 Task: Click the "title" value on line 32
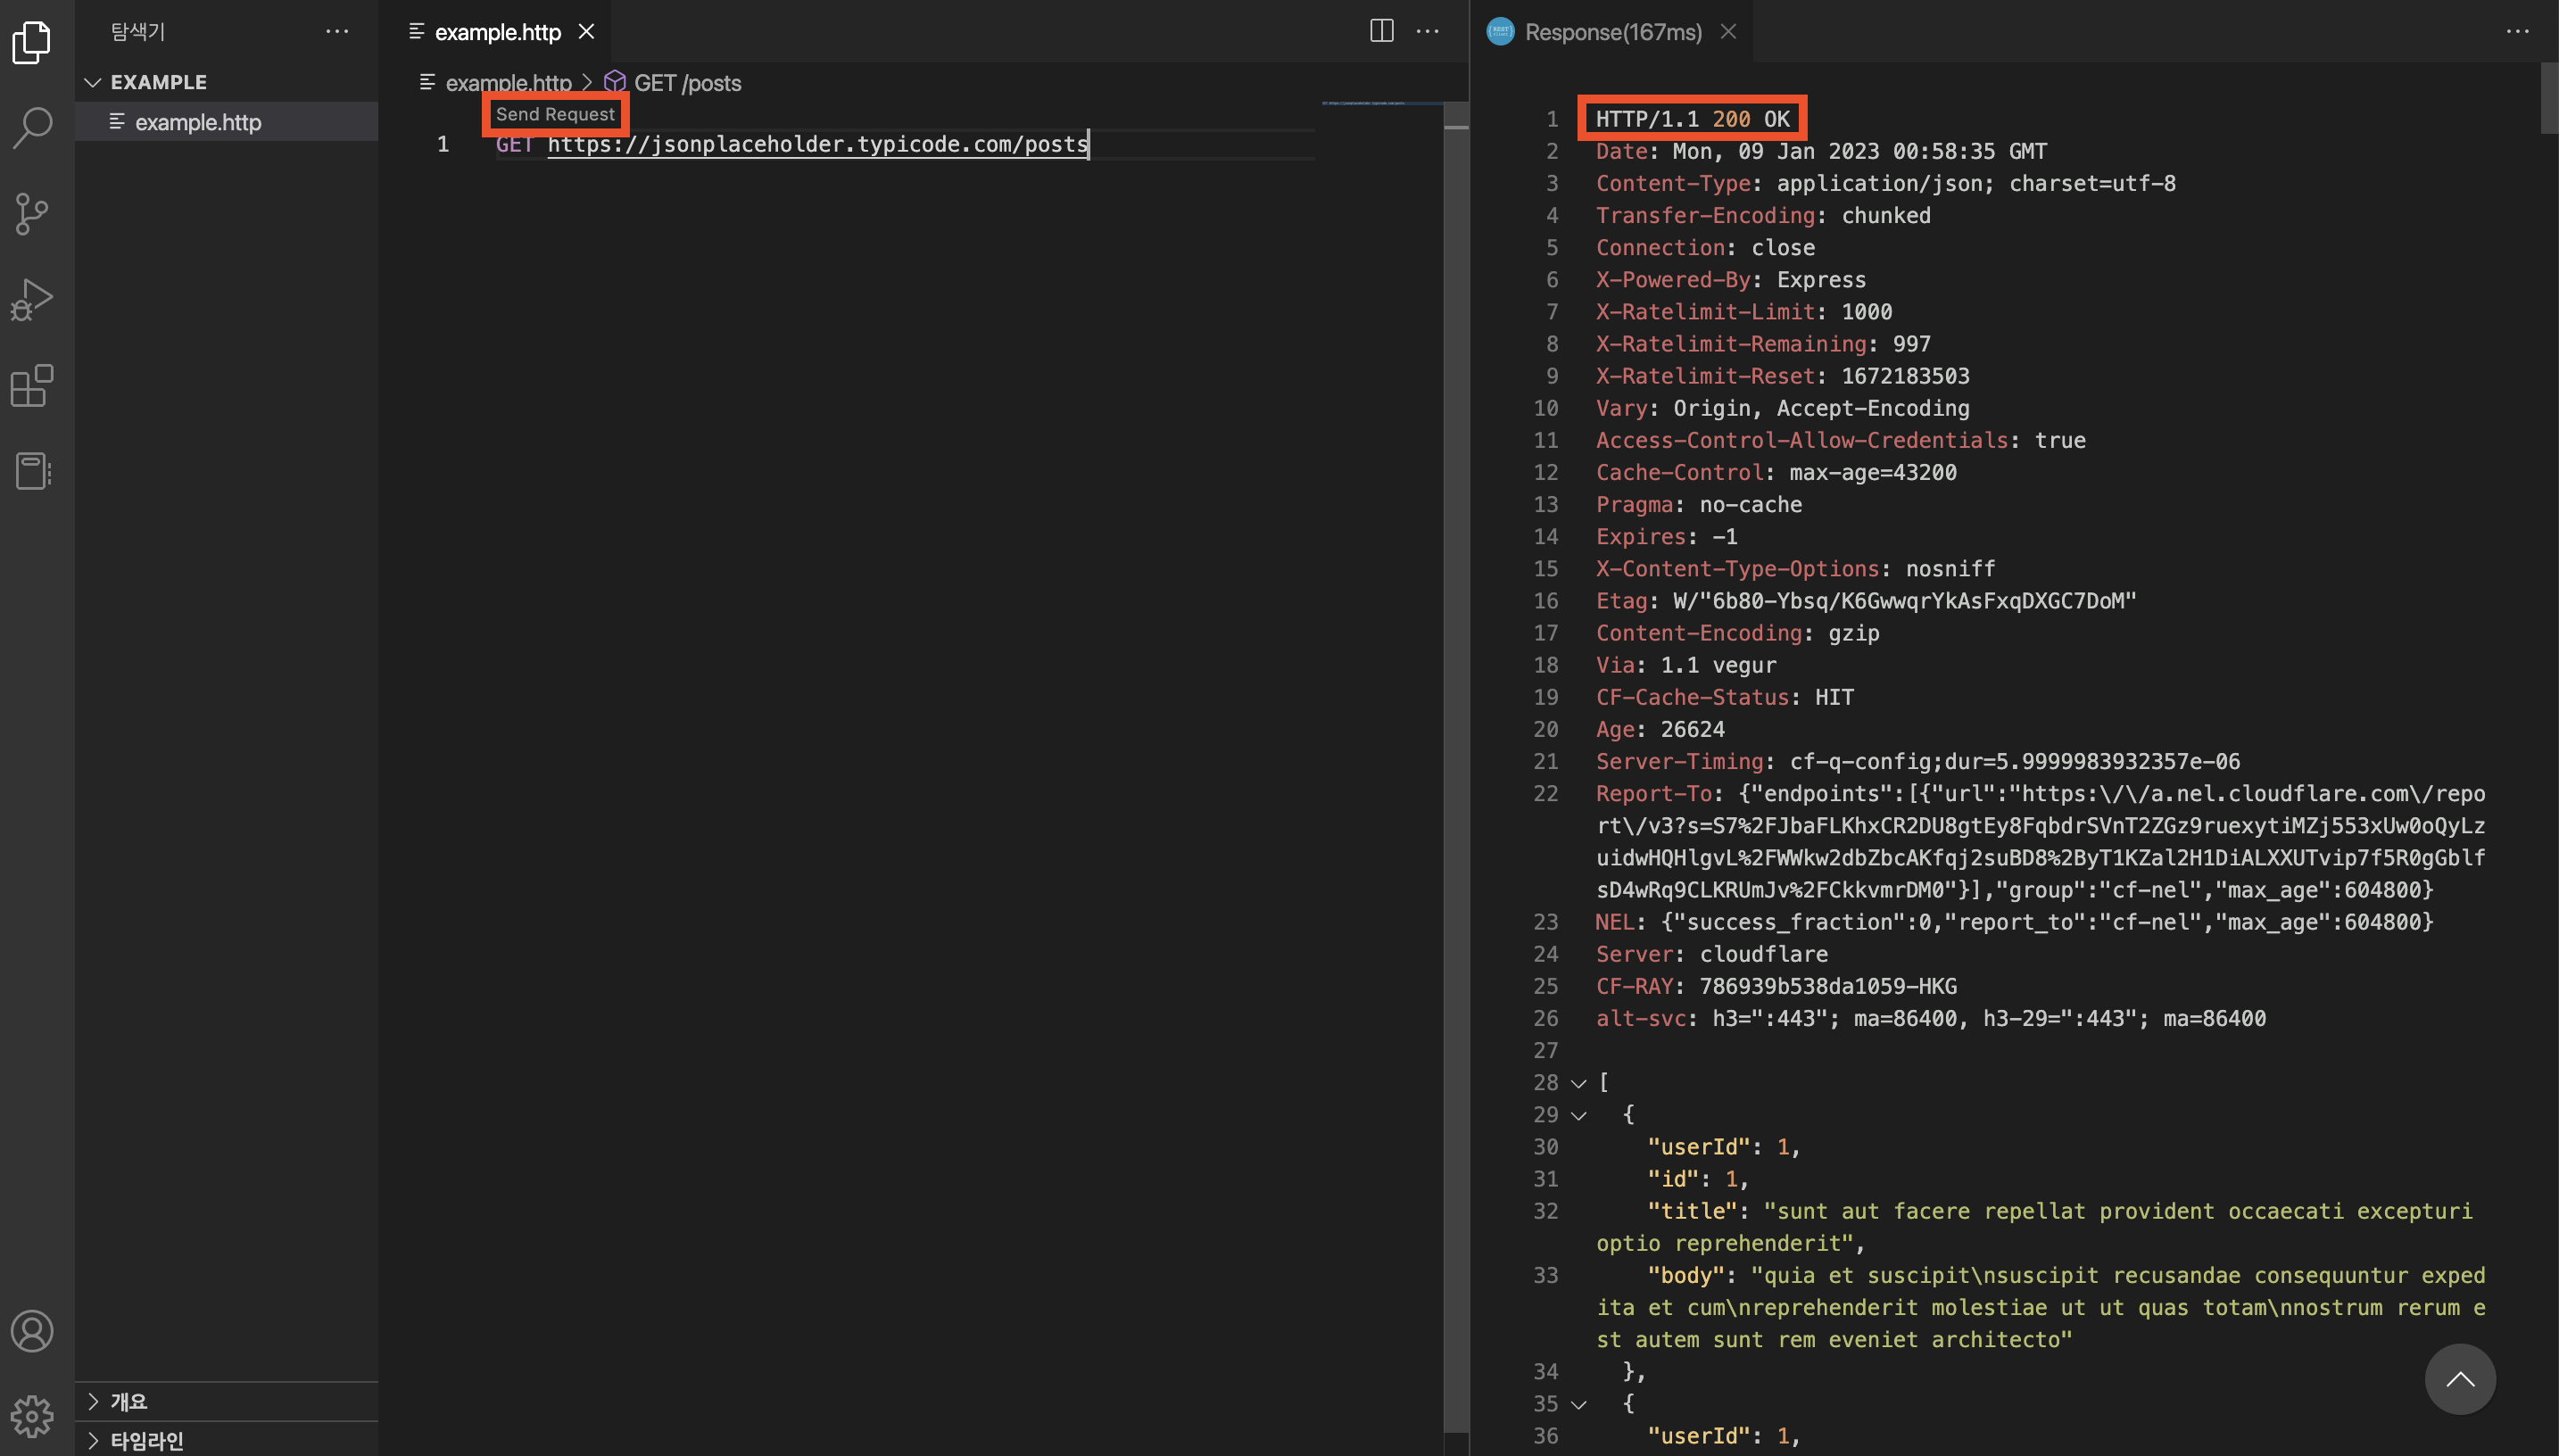(x=2035, y=1227)
